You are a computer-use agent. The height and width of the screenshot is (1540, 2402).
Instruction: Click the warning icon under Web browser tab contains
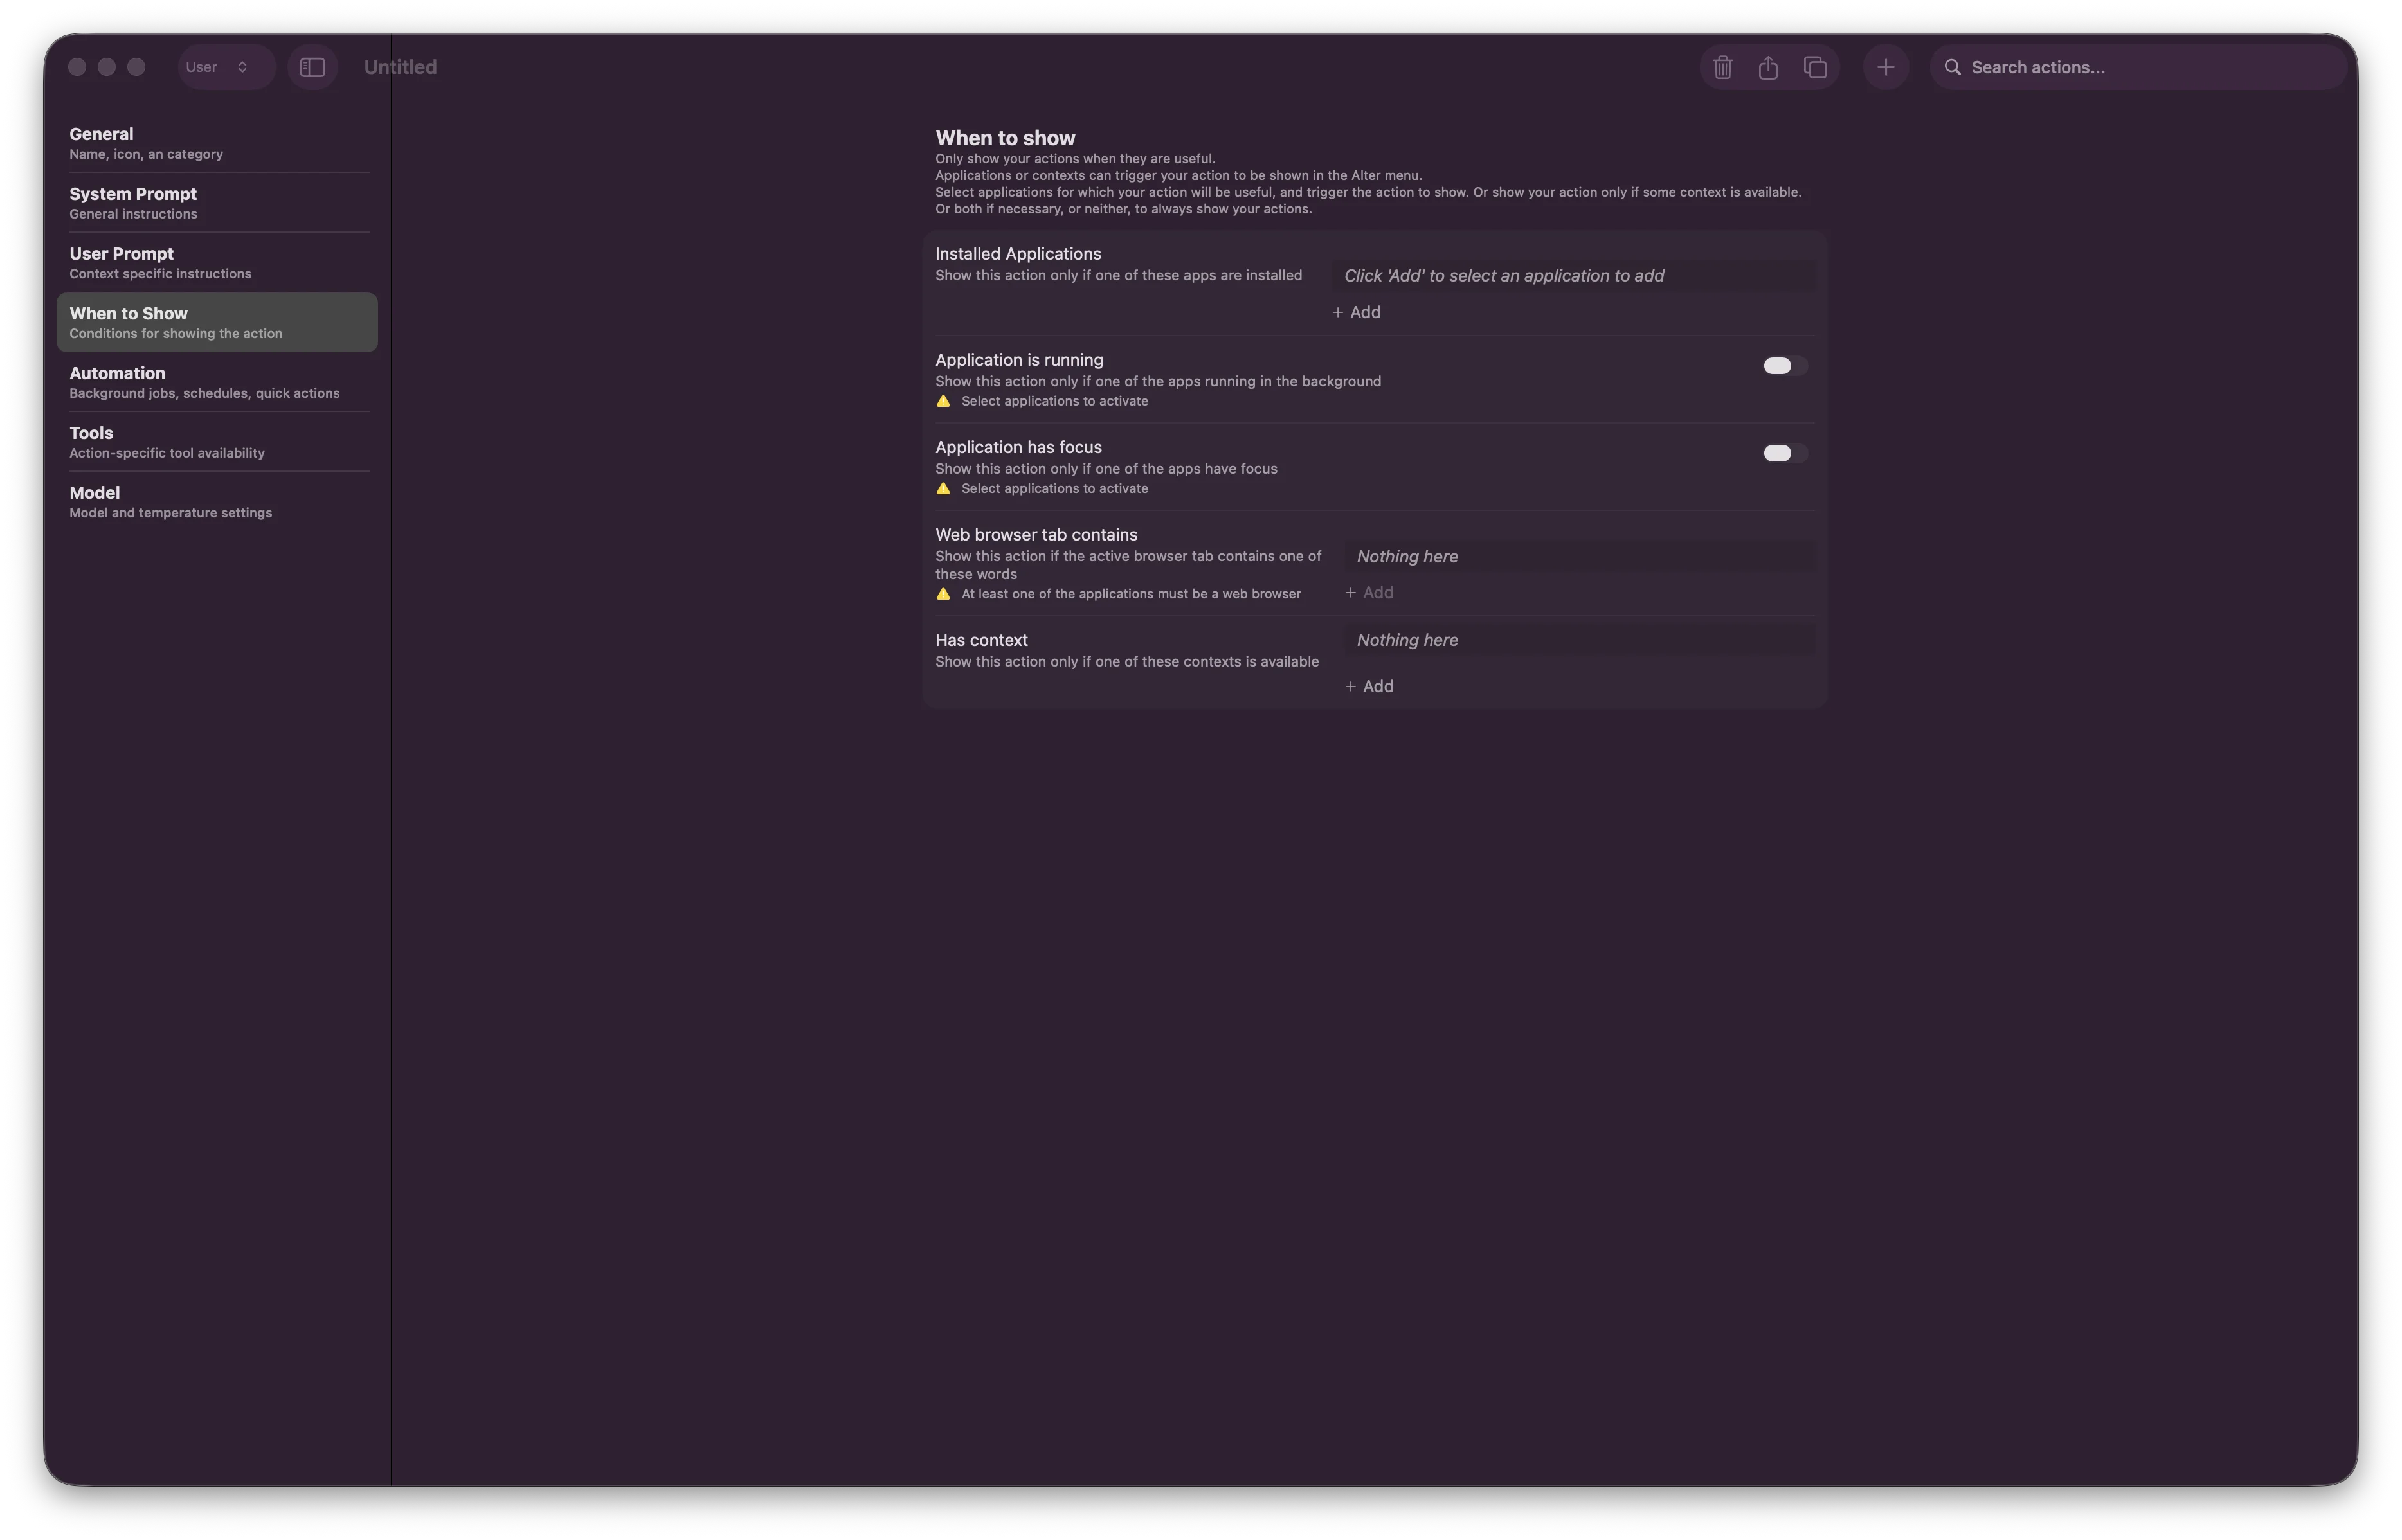(x=944, y=593)
